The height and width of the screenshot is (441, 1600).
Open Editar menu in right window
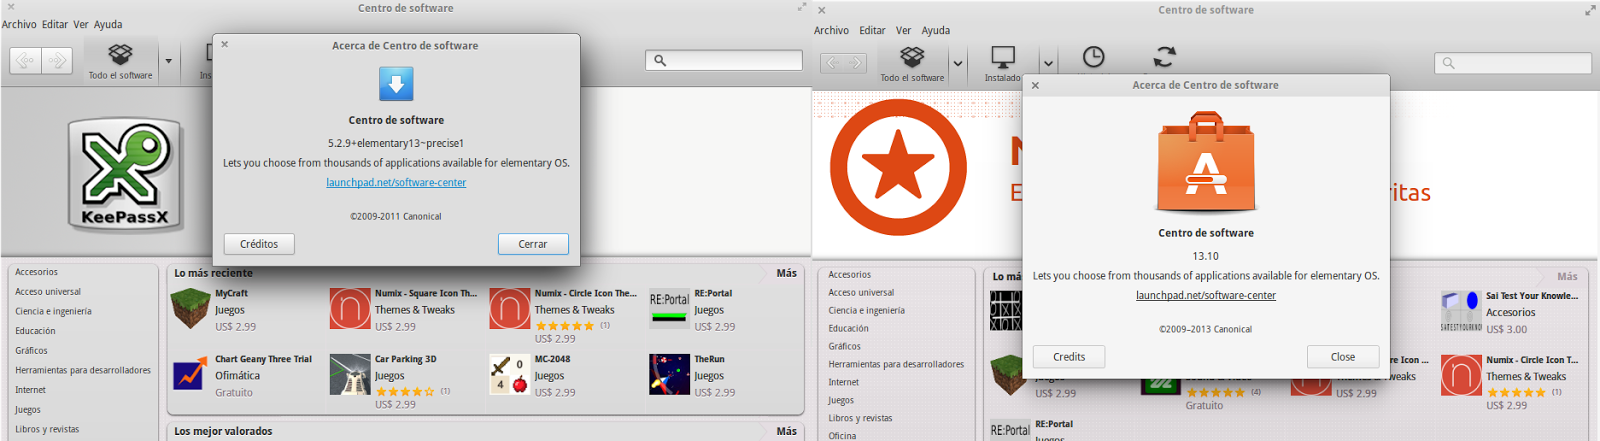click(872, 30)
